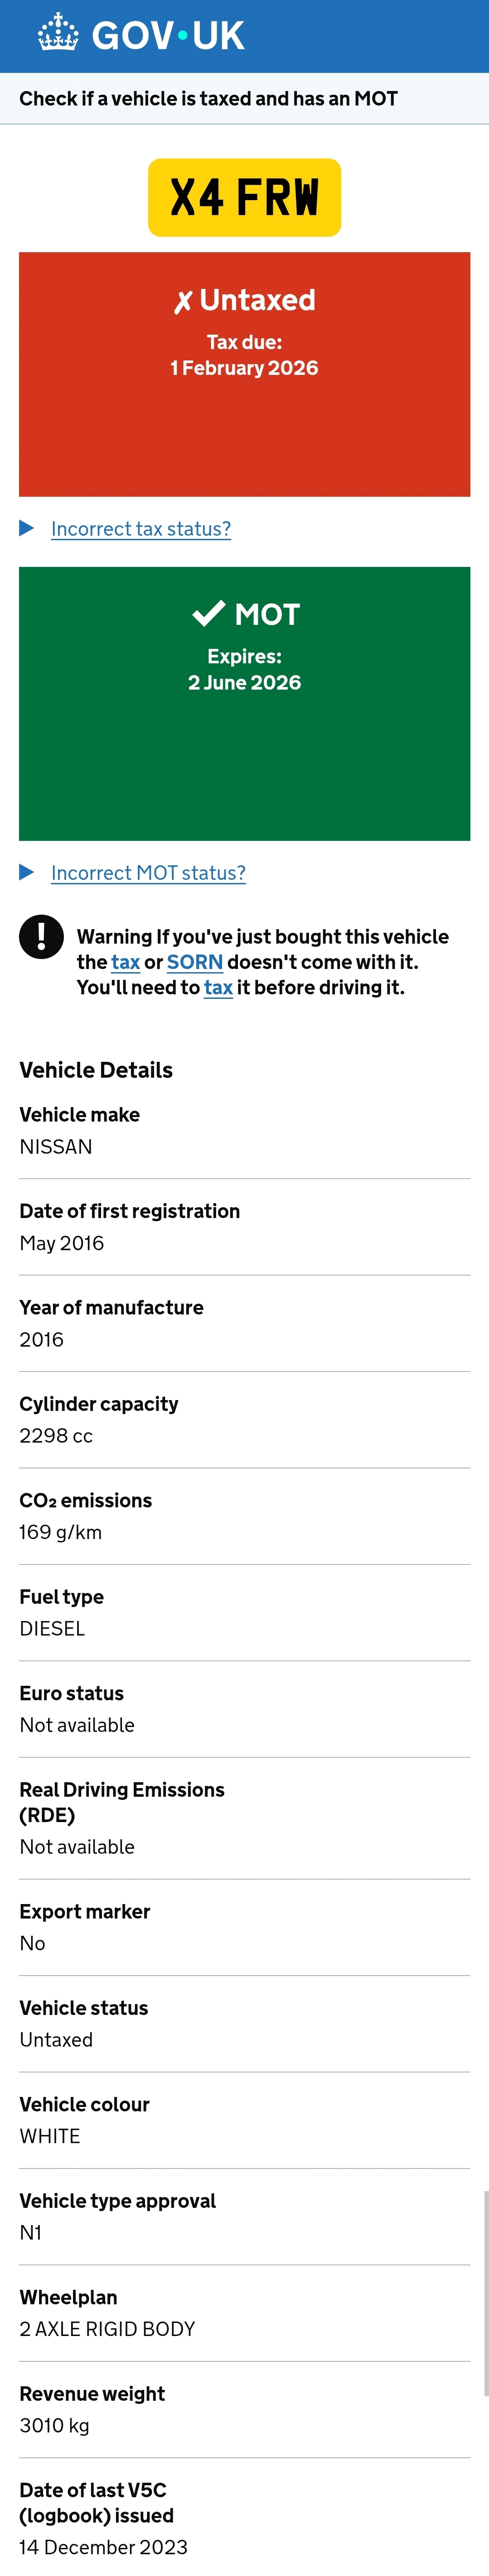Click the check mark icon beside MOT
The width and height of the screenshot is (489, 2576).
pyautogui.click(x=208, y=613)
